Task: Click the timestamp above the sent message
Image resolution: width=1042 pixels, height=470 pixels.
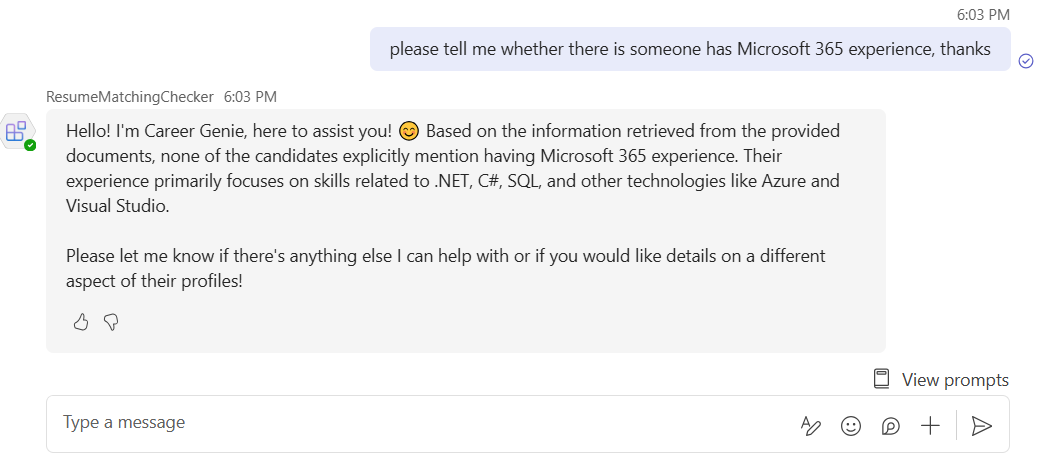Action: [983, 14]
